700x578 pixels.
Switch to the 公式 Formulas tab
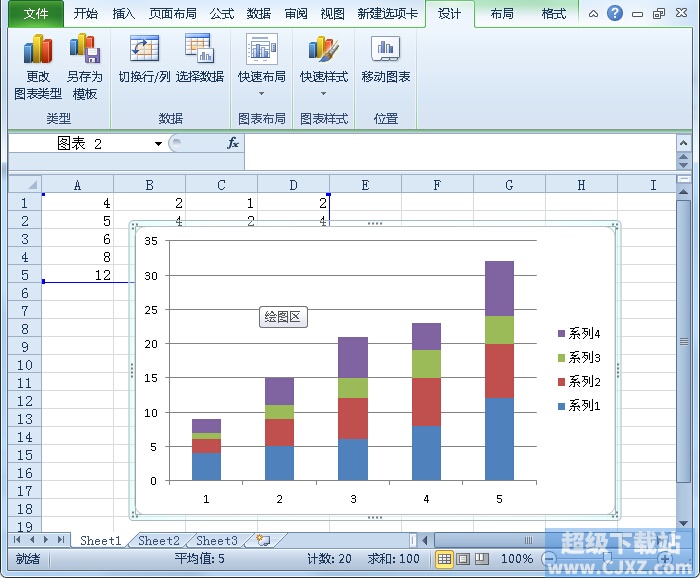tap(222, 14)
